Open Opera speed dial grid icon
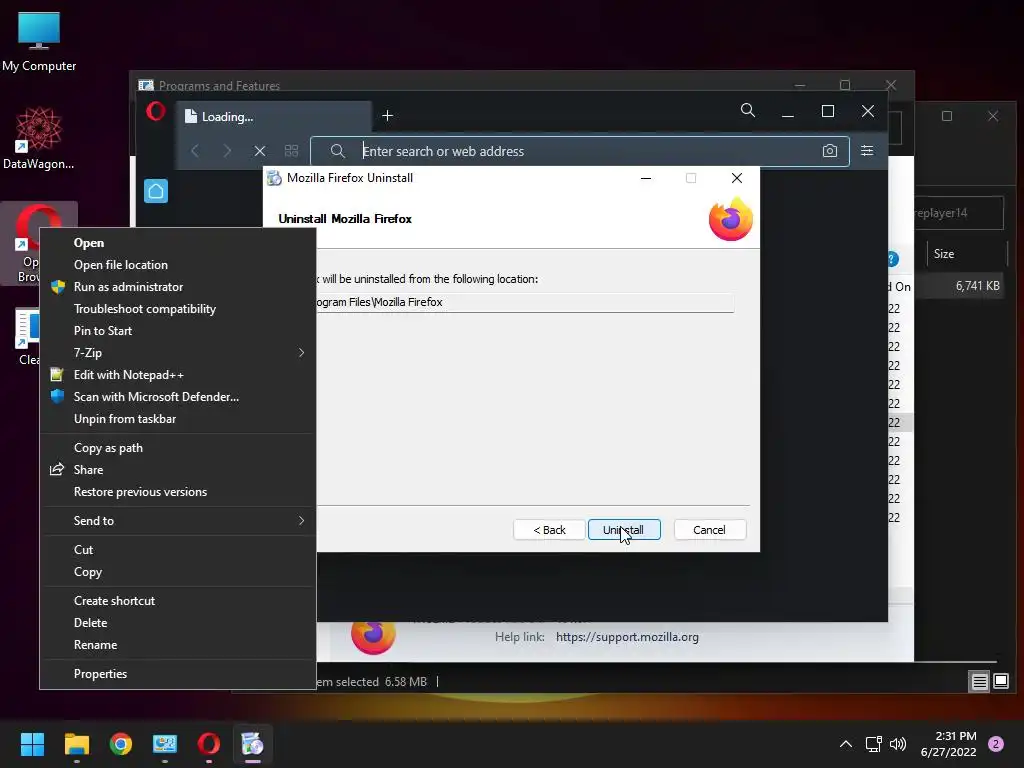The image size is (1024, 768). pyautogui.click(x=291, y=151)
